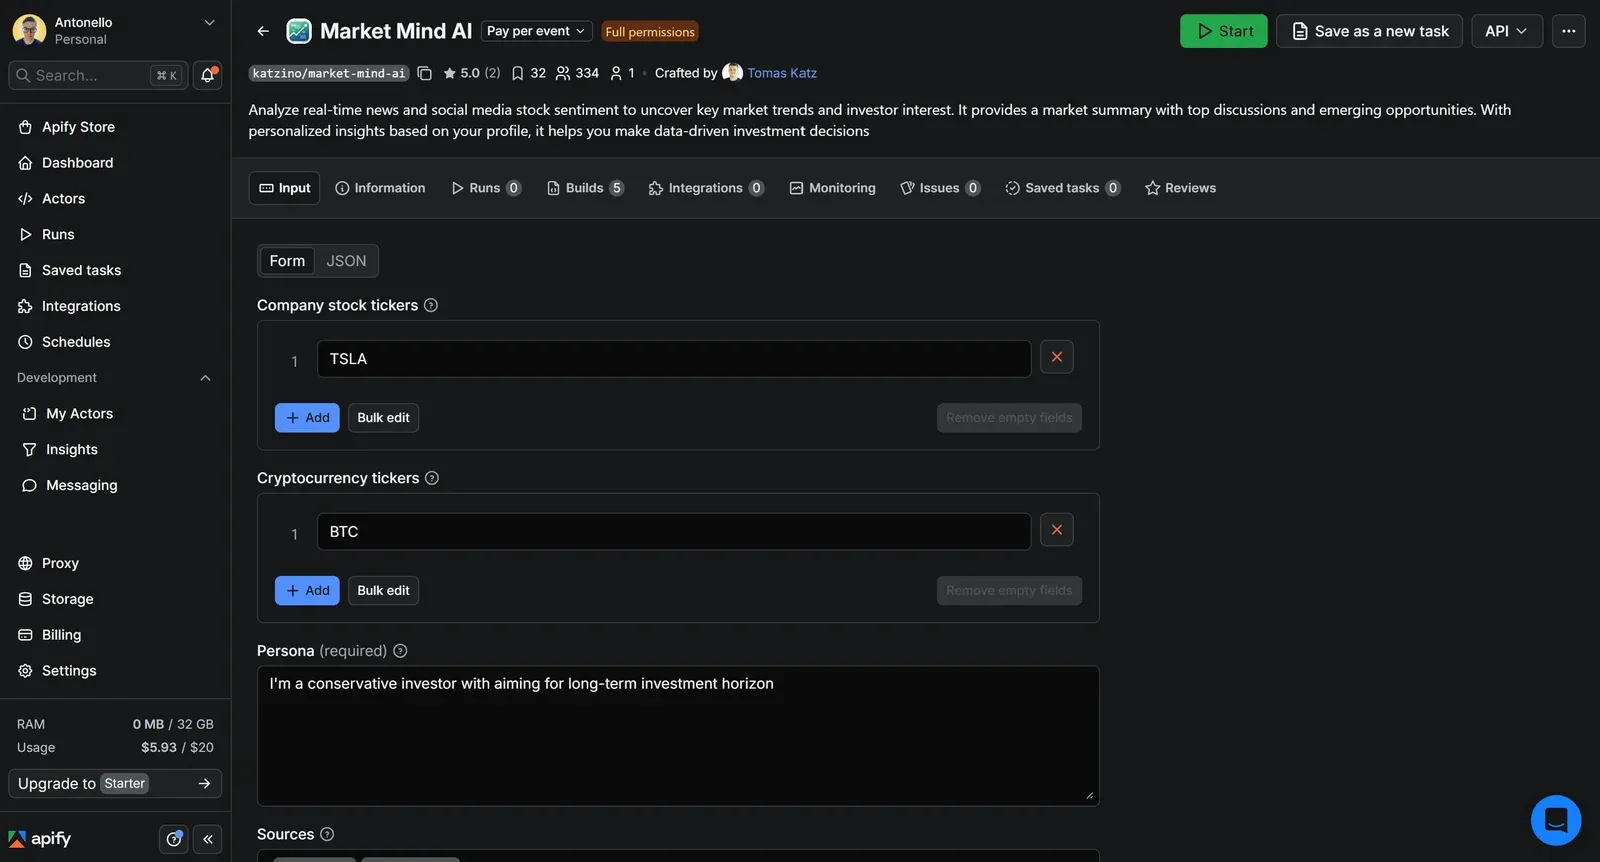
Task: Click the Search field
Action: click(97, 75)
